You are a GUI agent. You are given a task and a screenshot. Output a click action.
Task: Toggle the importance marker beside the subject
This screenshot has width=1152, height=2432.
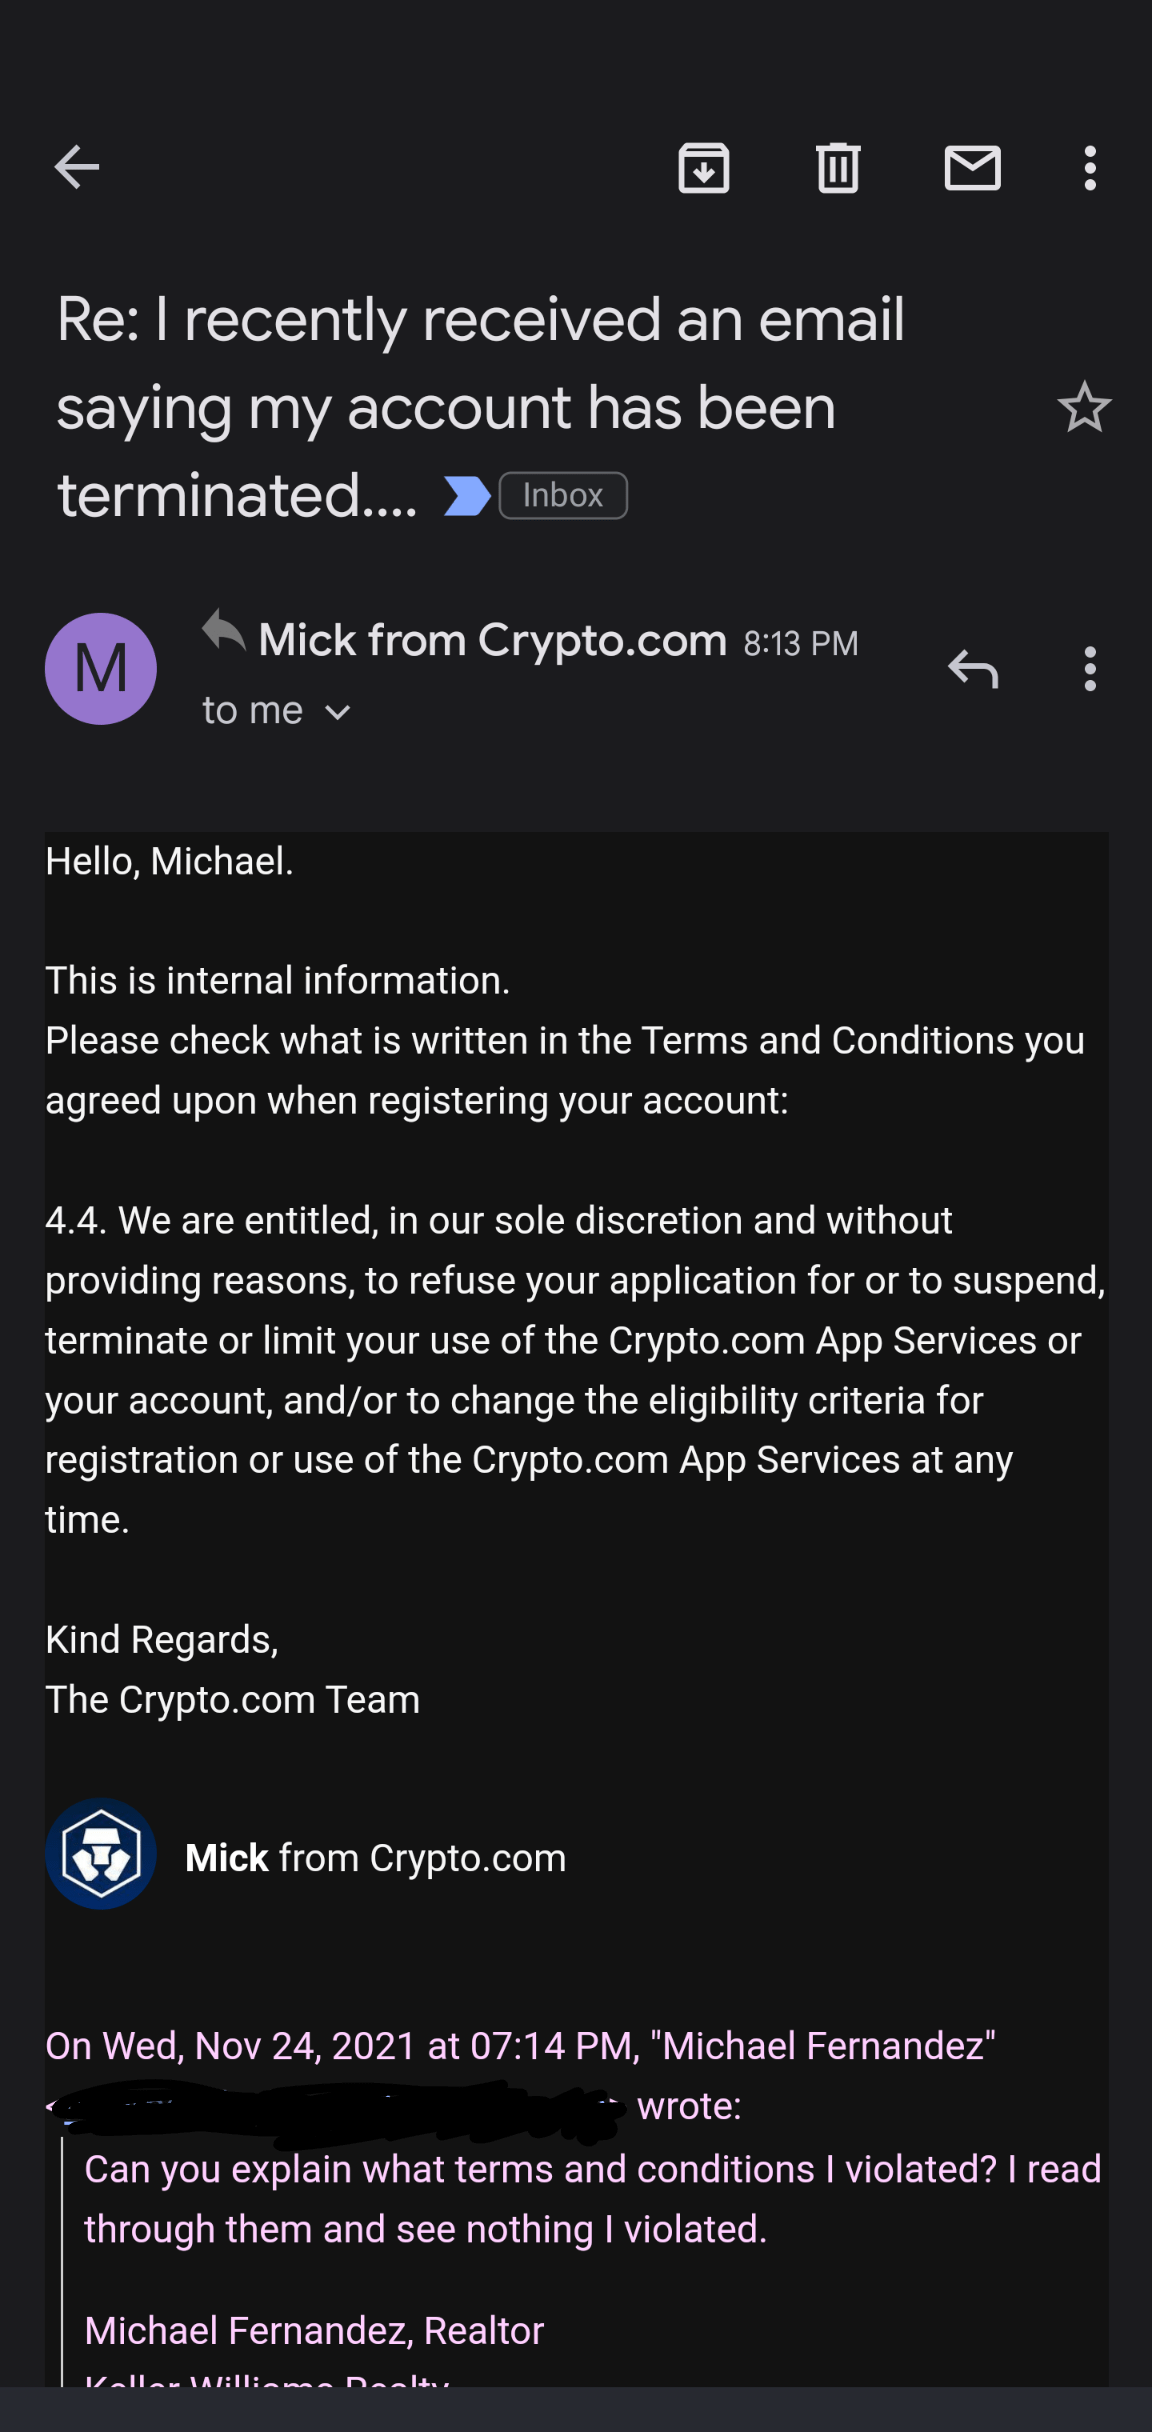(x=466, y=496)
